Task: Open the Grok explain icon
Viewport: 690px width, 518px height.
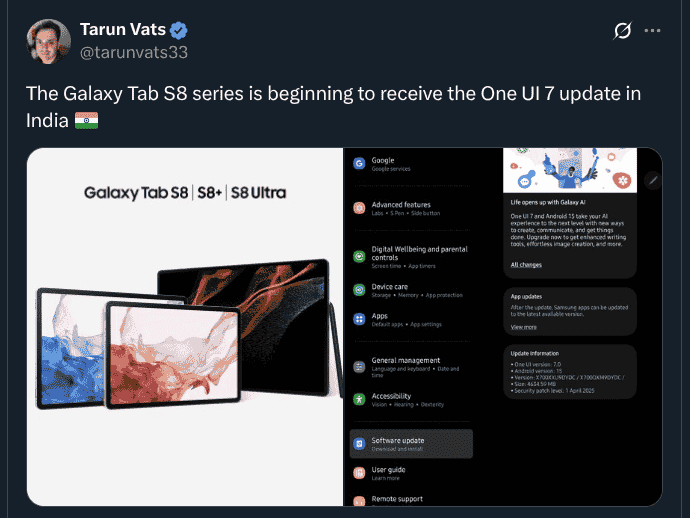Action: coord(622,31)
